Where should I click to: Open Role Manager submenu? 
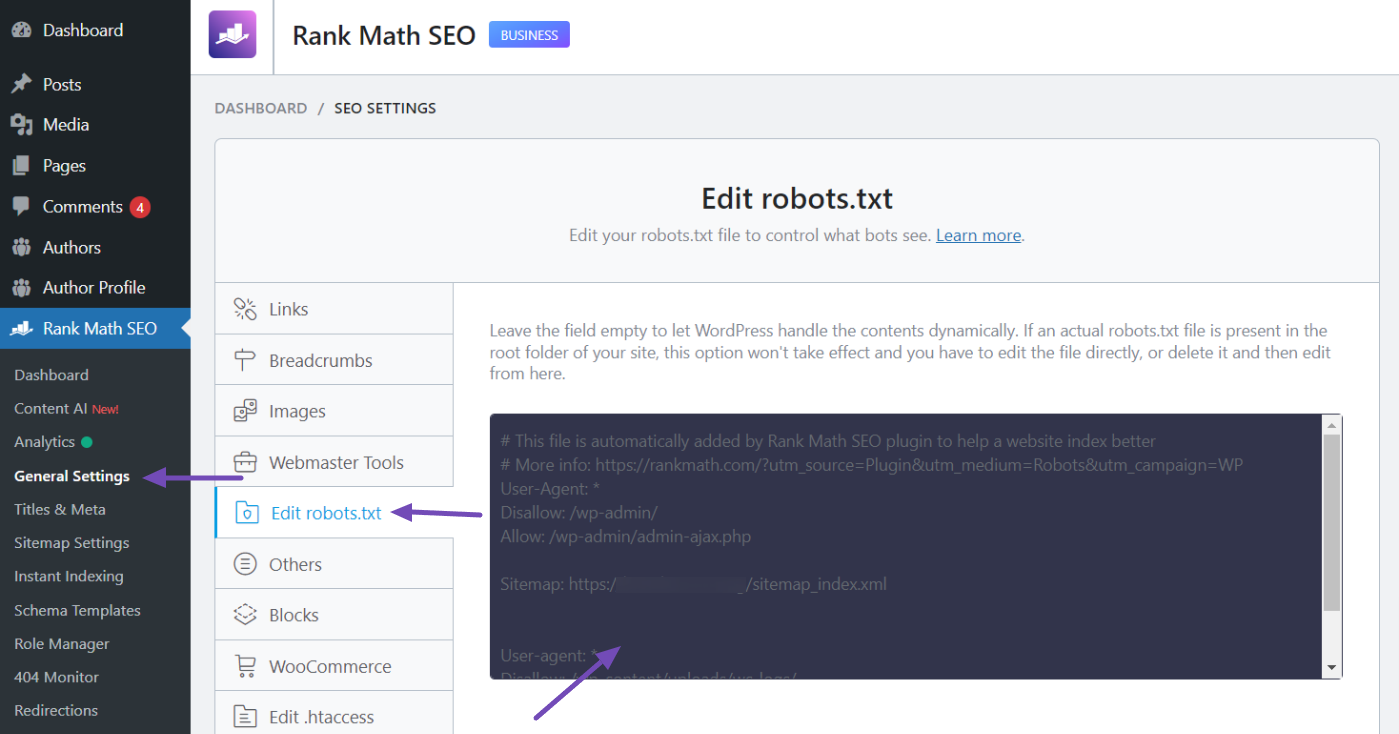(62, 644)
